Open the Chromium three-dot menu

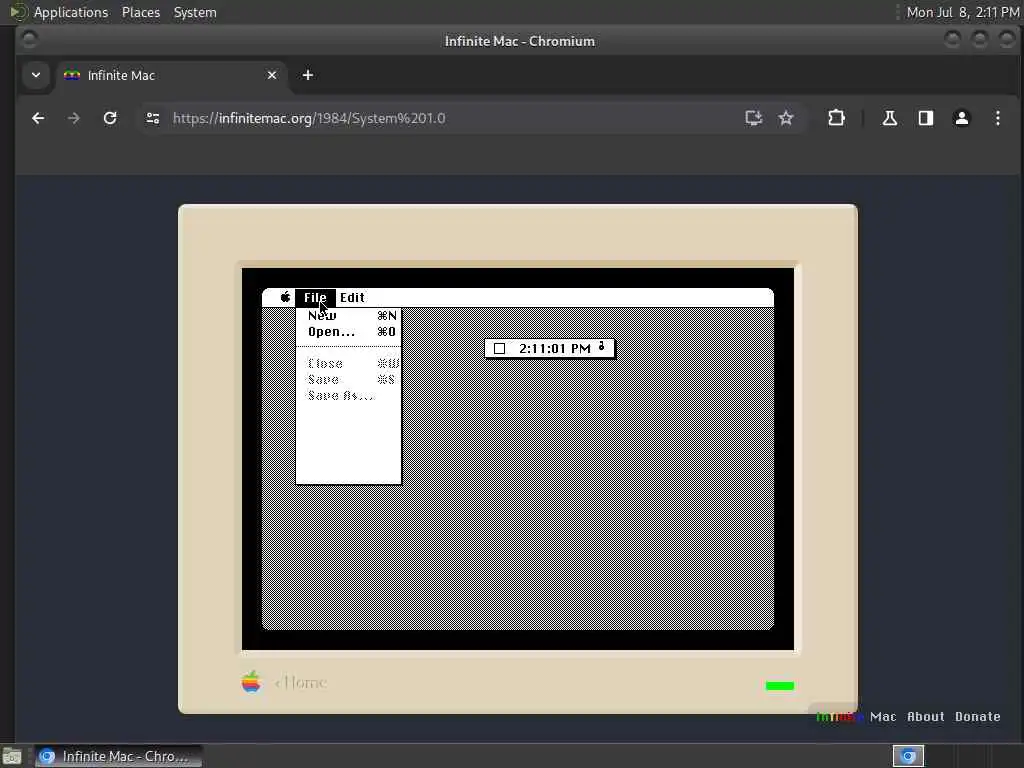[x=997, y=118]
